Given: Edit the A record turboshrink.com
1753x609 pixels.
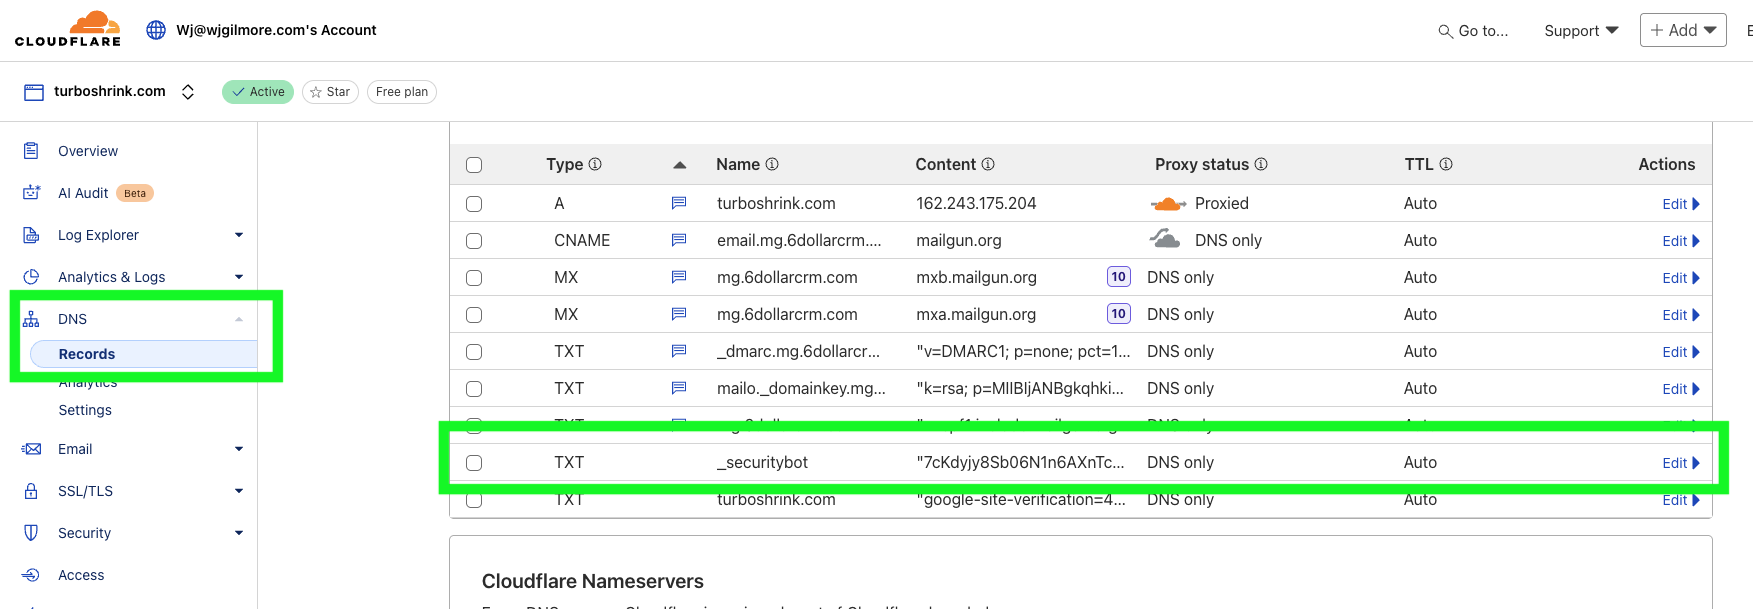Looking at the screenshot, I should (1681, 204).
